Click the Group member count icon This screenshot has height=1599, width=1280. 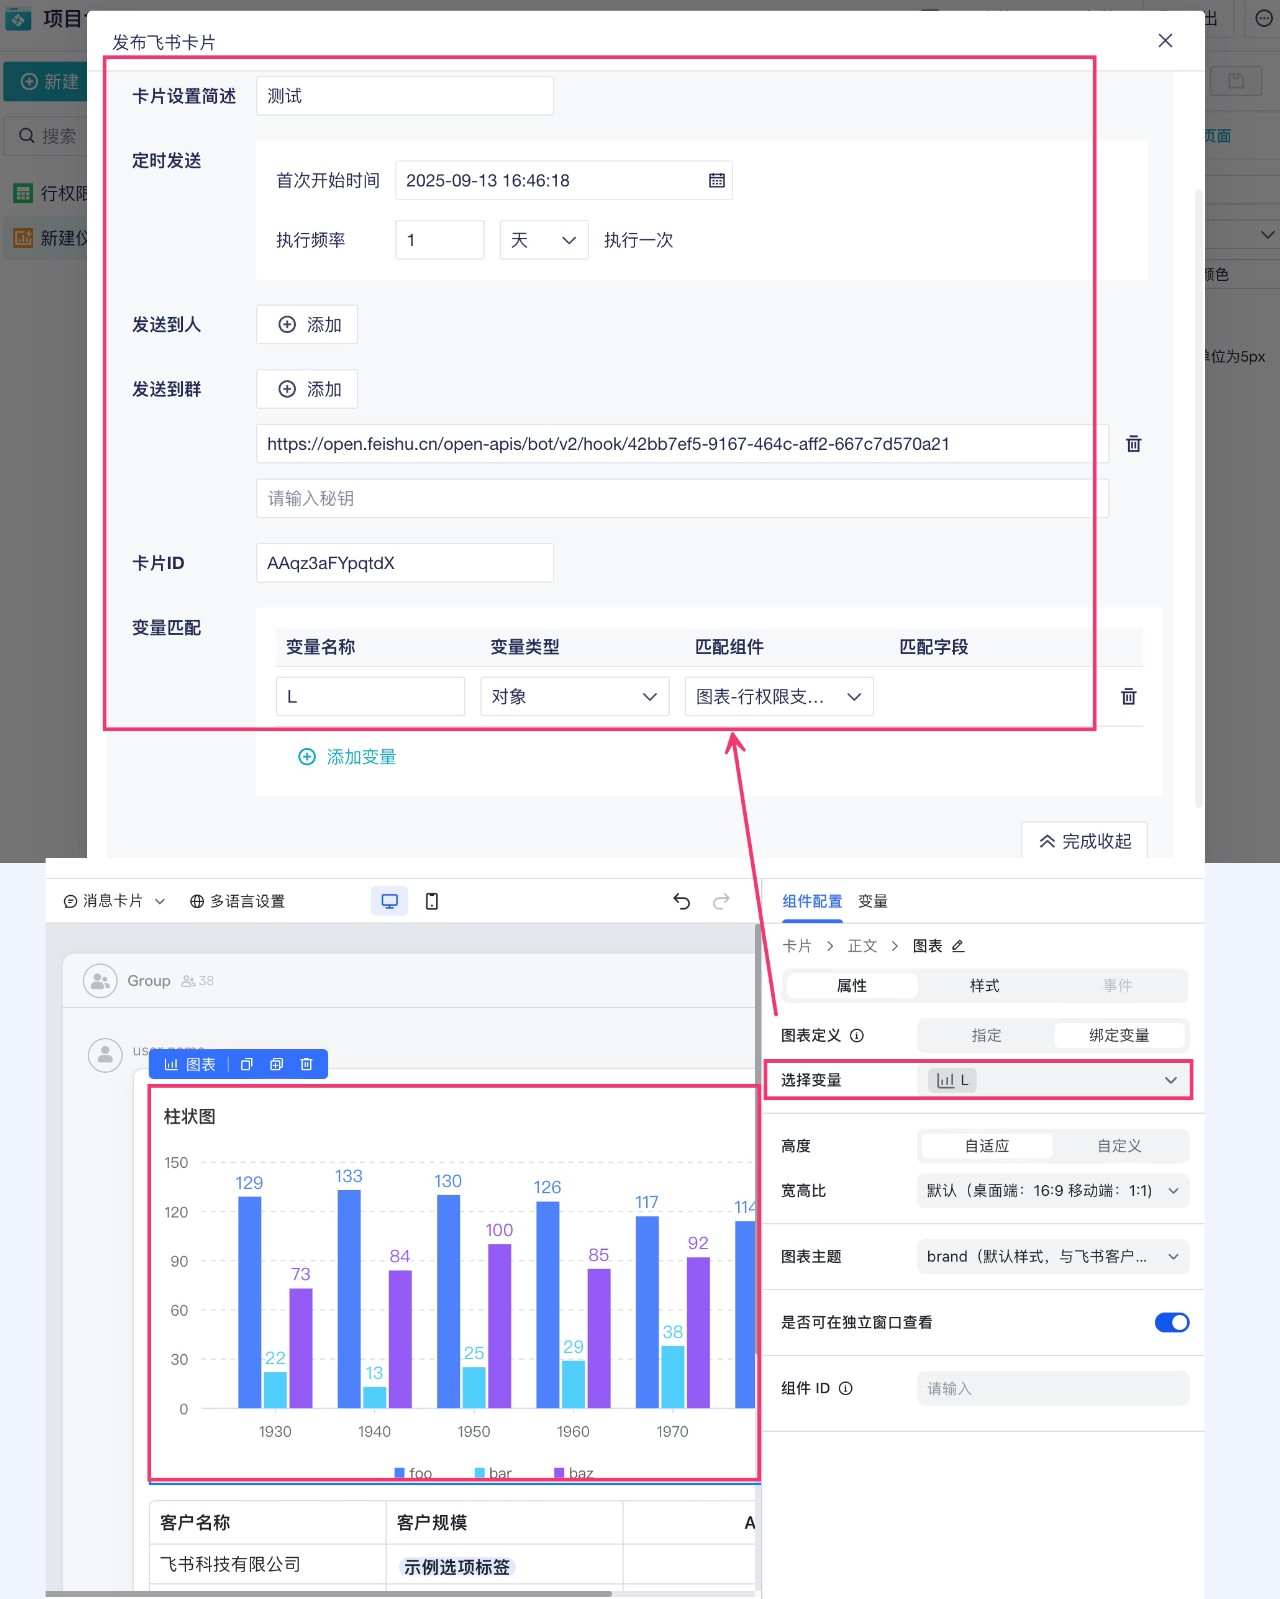point(188,981)
